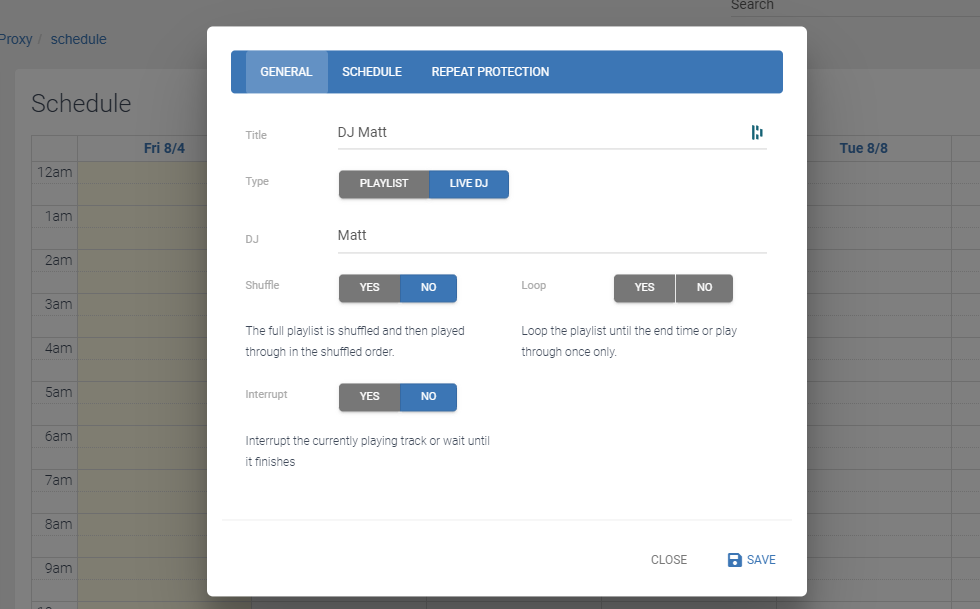The width and height of the screenshot is (980, 609).
Task: Open the REPEAT PROTECTION tab
Action: (x=490, y=72)
